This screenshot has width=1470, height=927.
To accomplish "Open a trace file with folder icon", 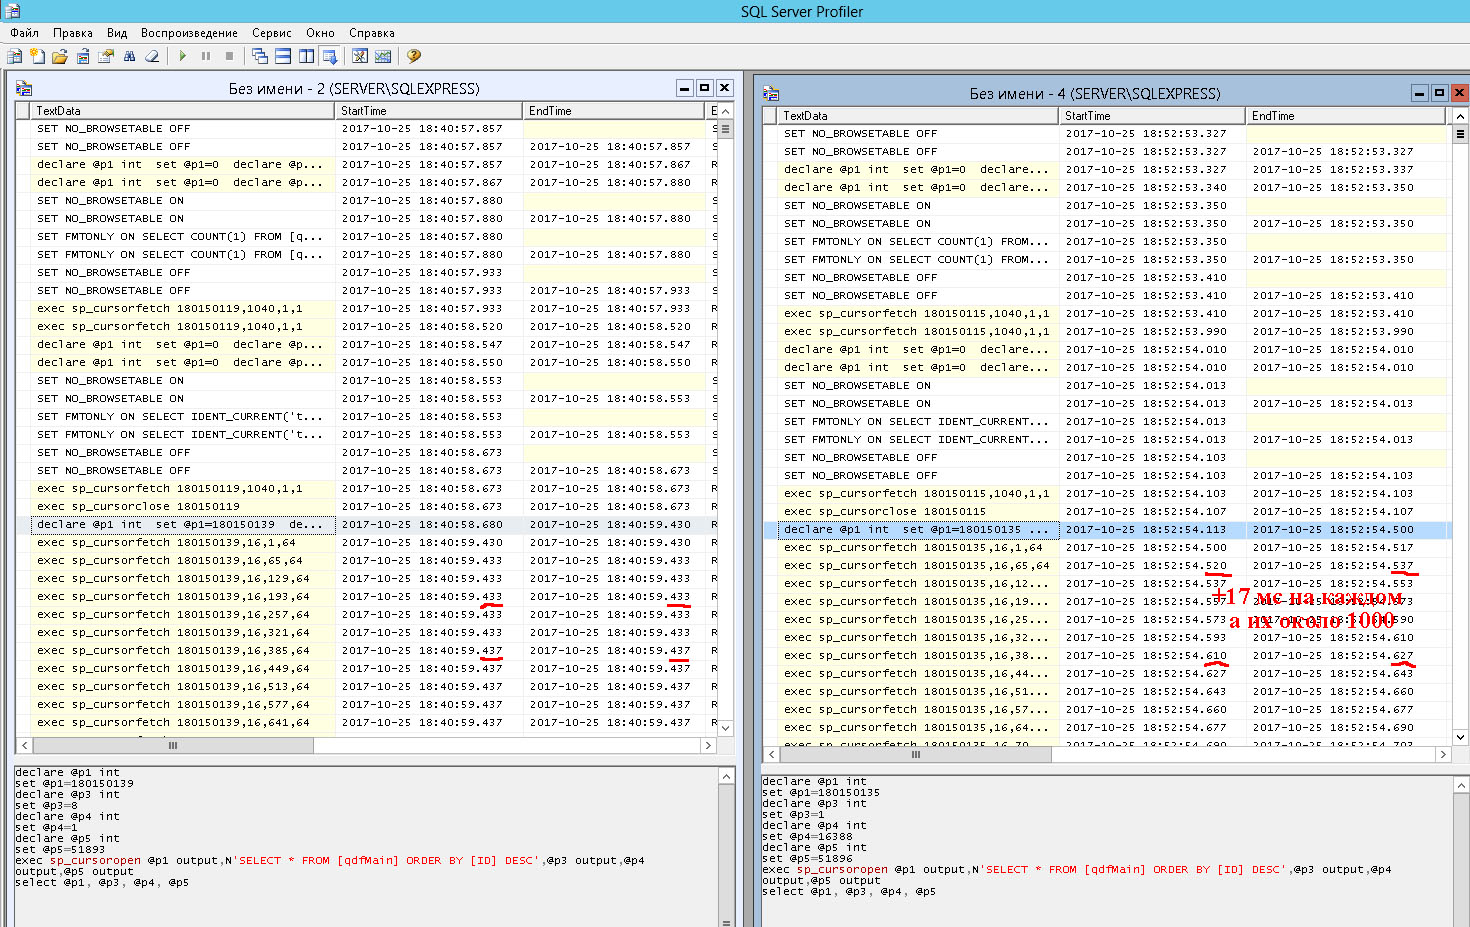I will pyautogui.click(x=60, y=56).
